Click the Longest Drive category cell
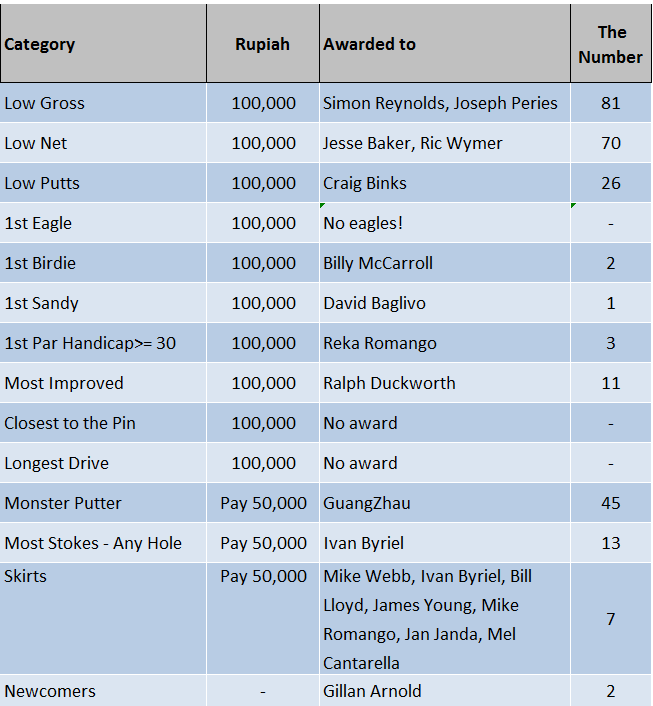 (57, 463)
